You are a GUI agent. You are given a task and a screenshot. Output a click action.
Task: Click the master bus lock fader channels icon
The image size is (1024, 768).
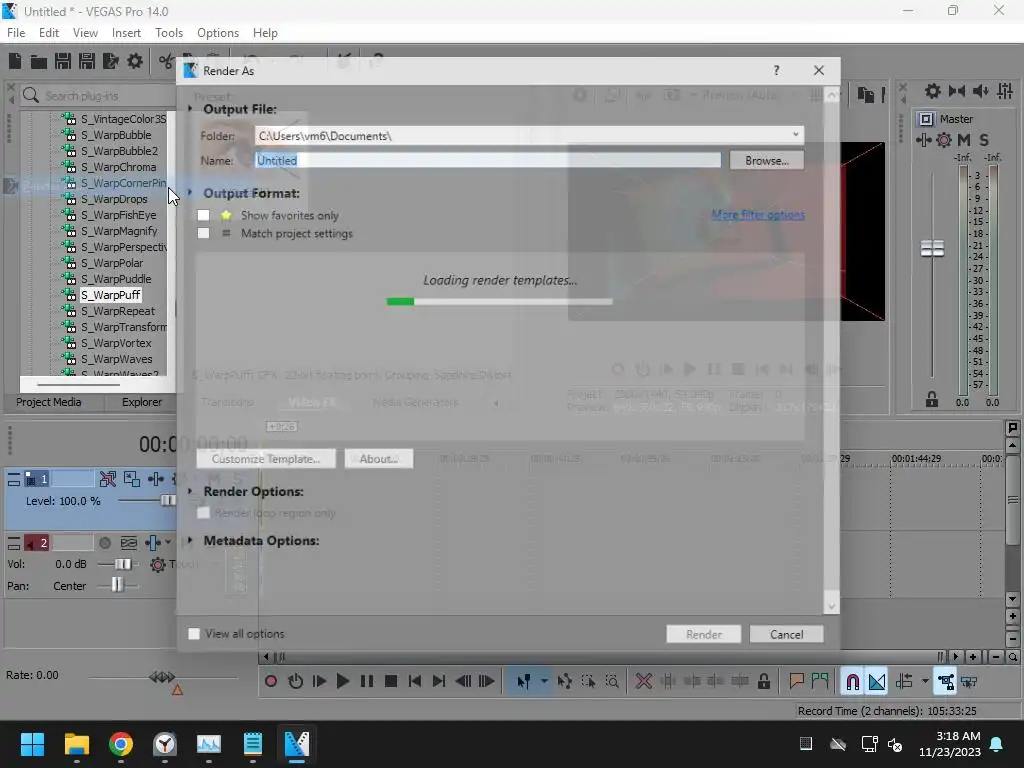click(x=931, y=399)
